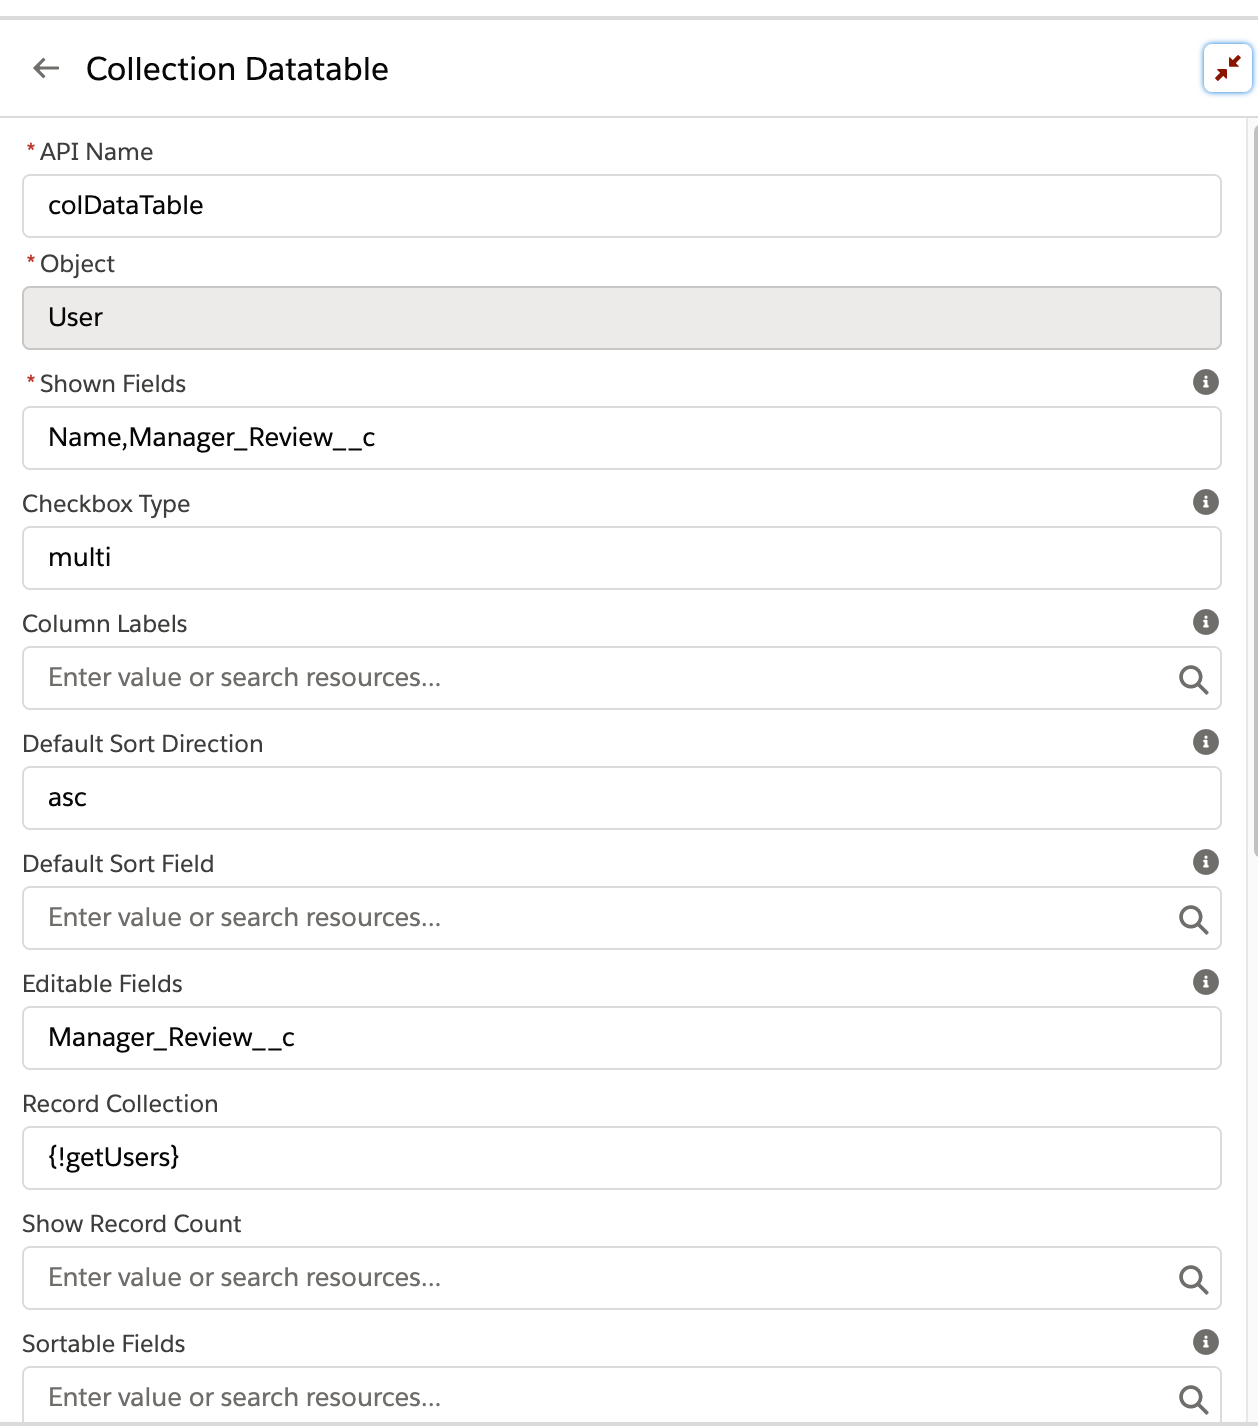Click the back arrow to exit Collection Datatable
Image resolution: width=1258 pixels, height=1426 pixels.
[45, 68]
